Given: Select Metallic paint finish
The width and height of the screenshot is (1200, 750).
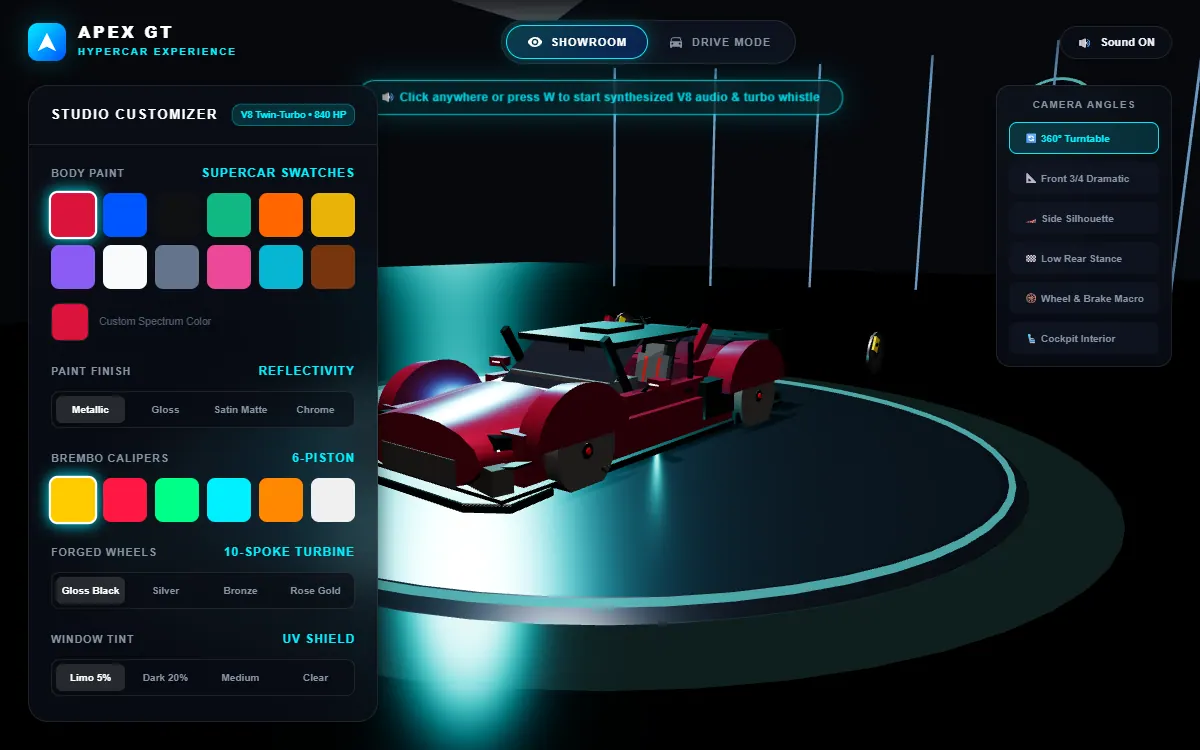Looking at the screenshot, I should [x=91, y=409].
